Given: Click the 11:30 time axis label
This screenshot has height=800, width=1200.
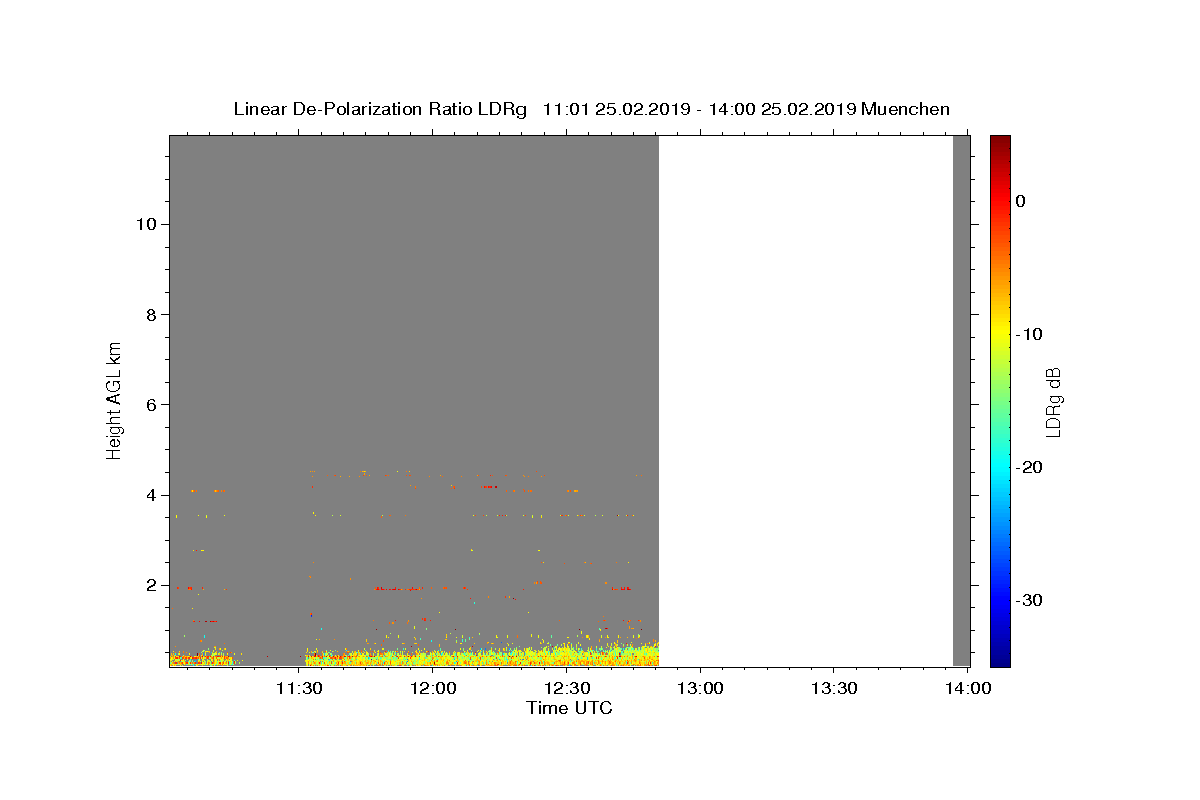Looking at the screenshot, I should 299,688.
